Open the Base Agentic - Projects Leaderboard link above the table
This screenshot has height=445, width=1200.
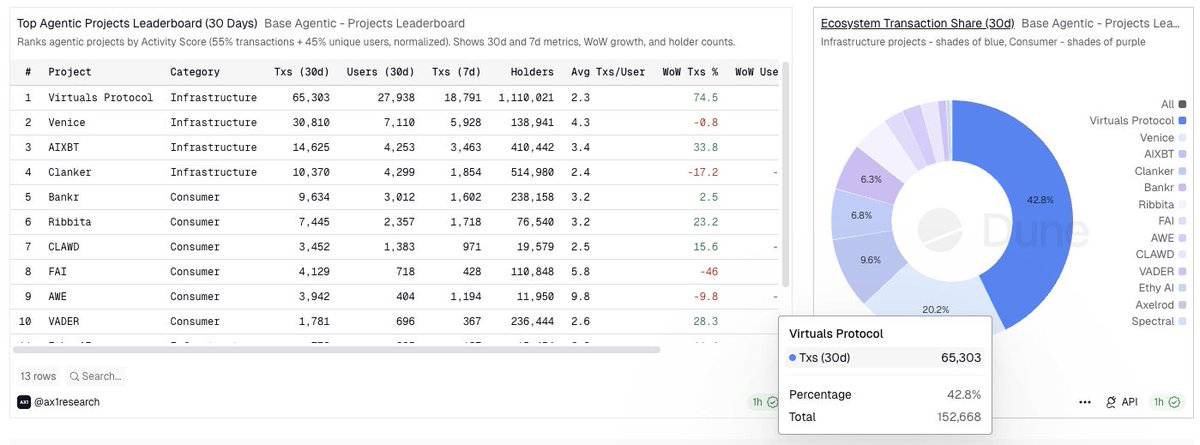[364, 23]
